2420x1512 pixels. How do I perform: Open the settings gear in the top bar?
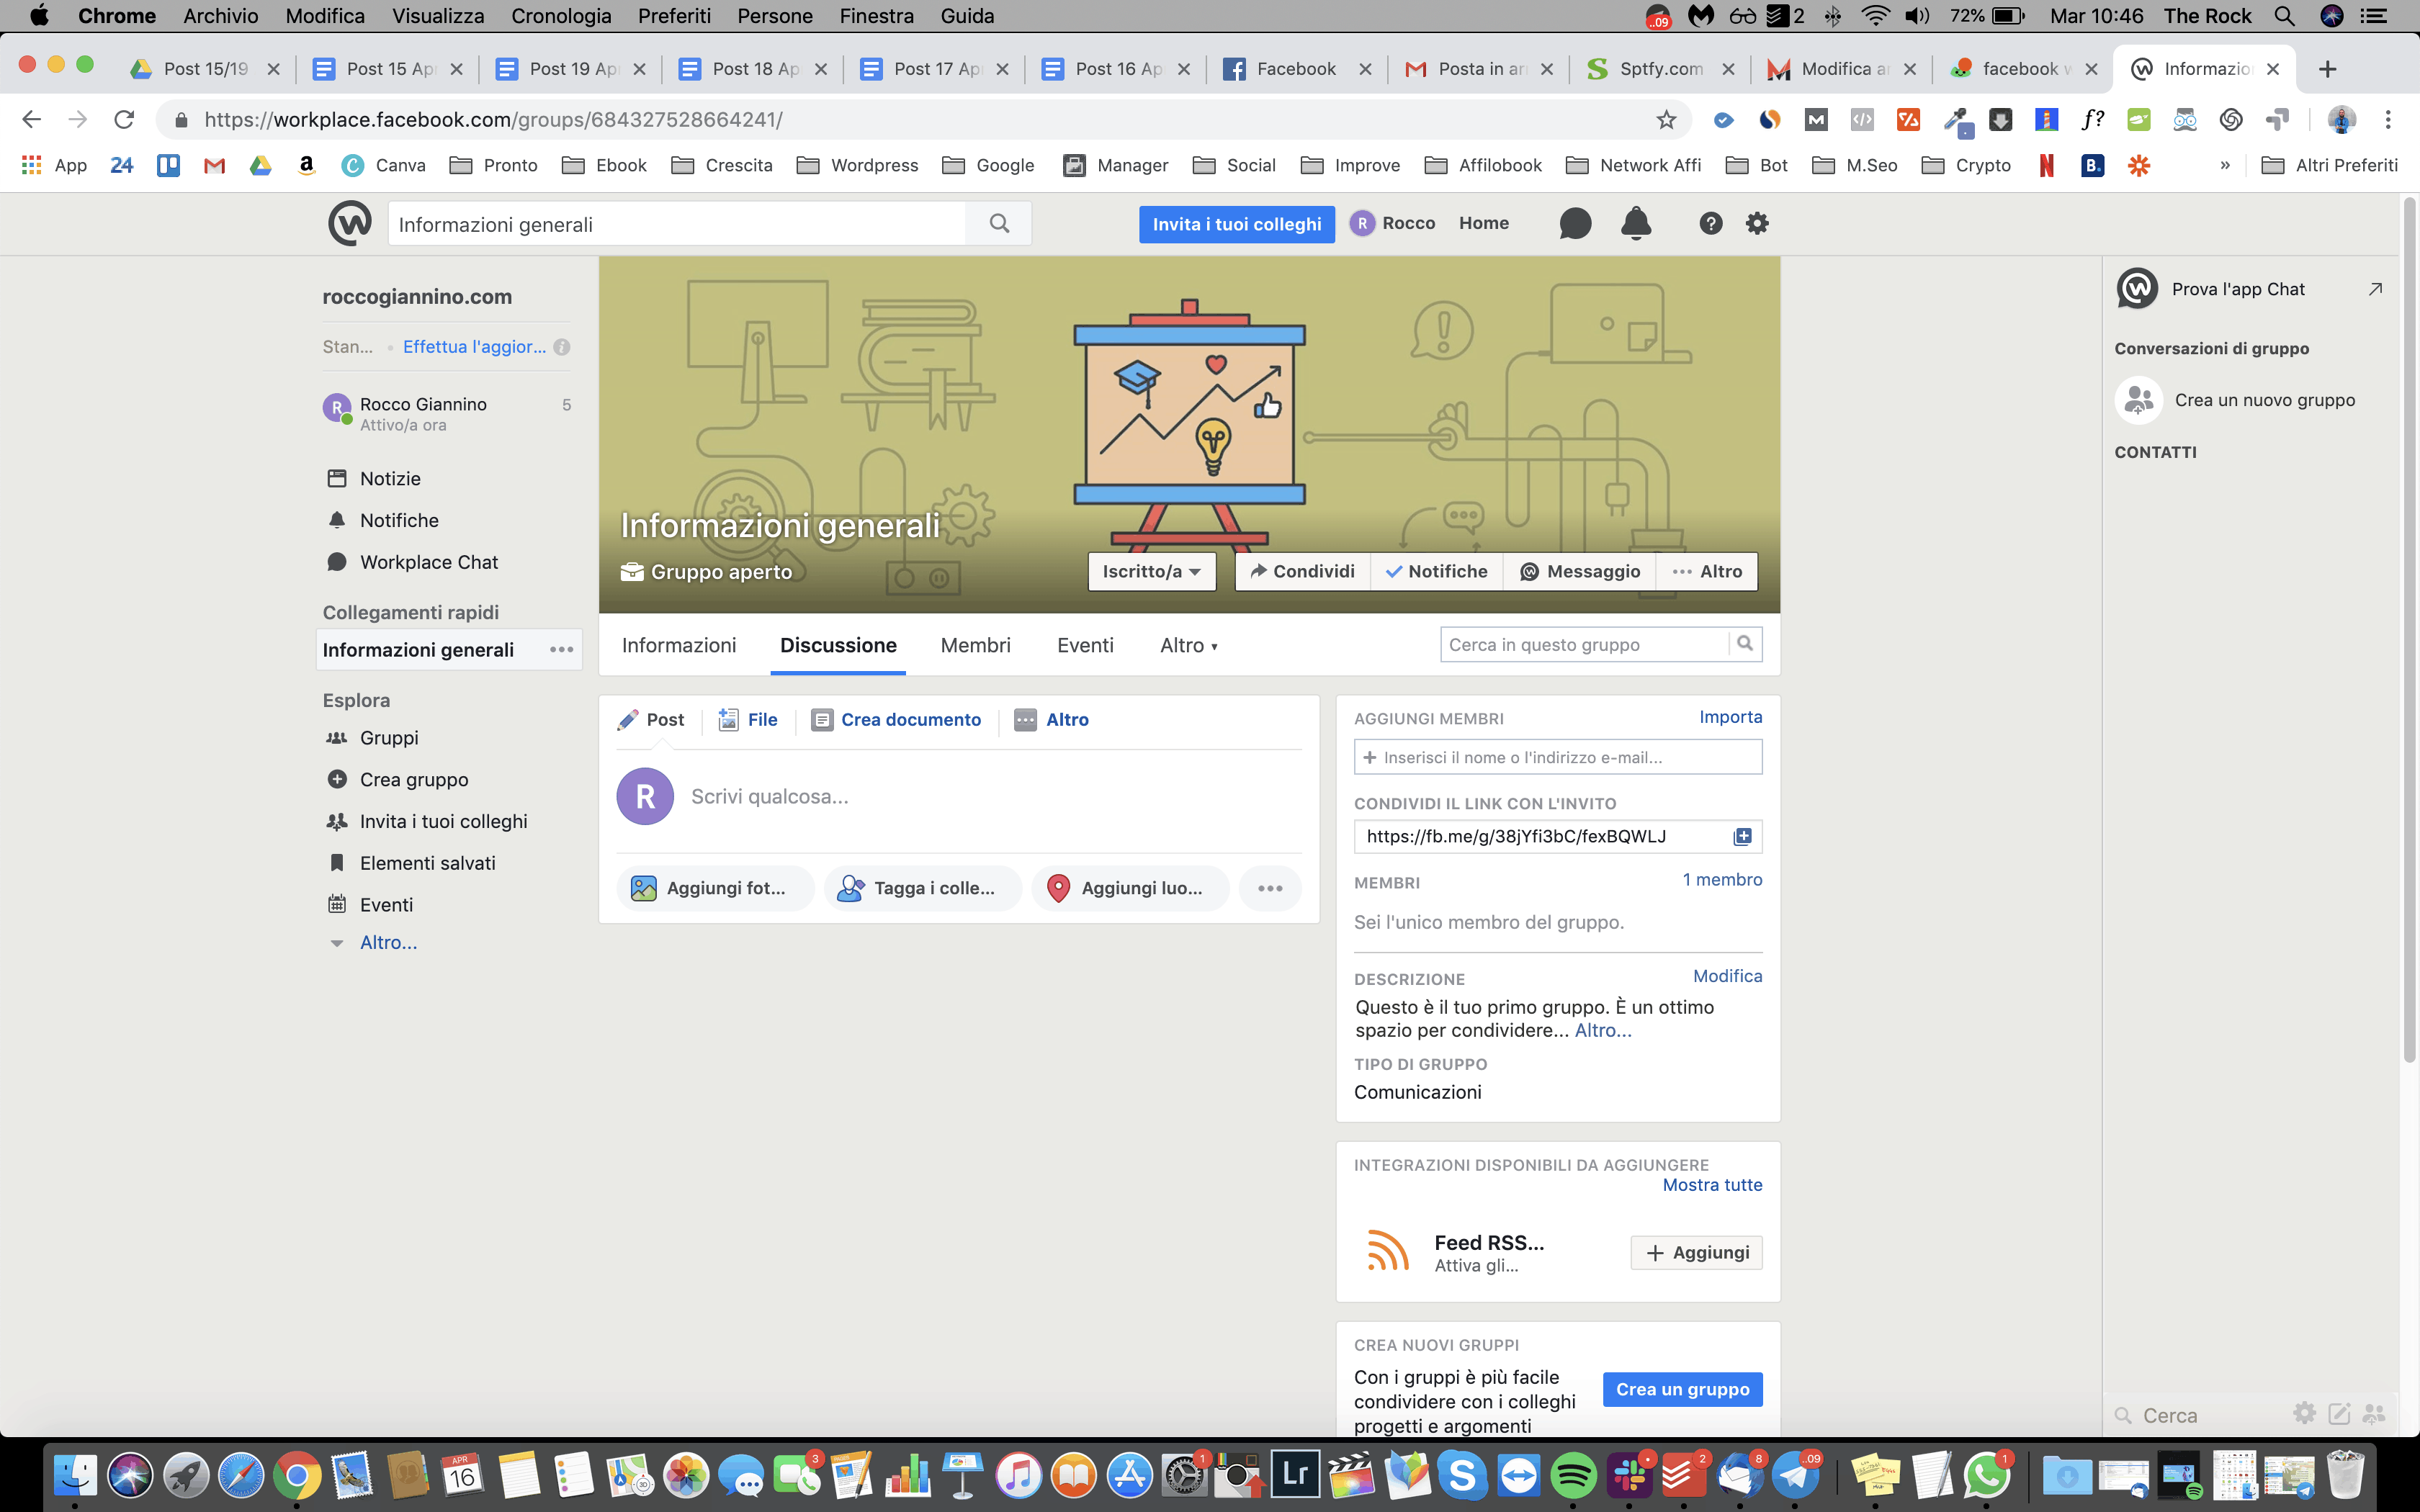(1758, 223)
